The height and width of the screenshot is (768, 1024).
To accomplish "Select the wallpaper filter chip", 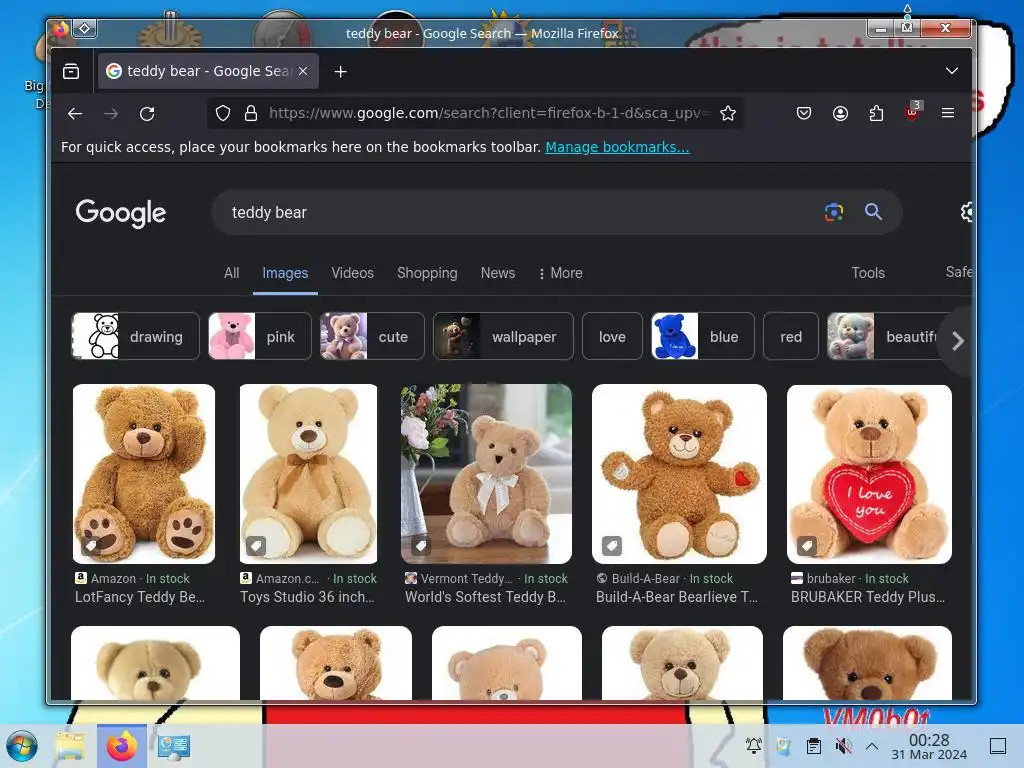I will pyautogui.click(x=503, y=336).
